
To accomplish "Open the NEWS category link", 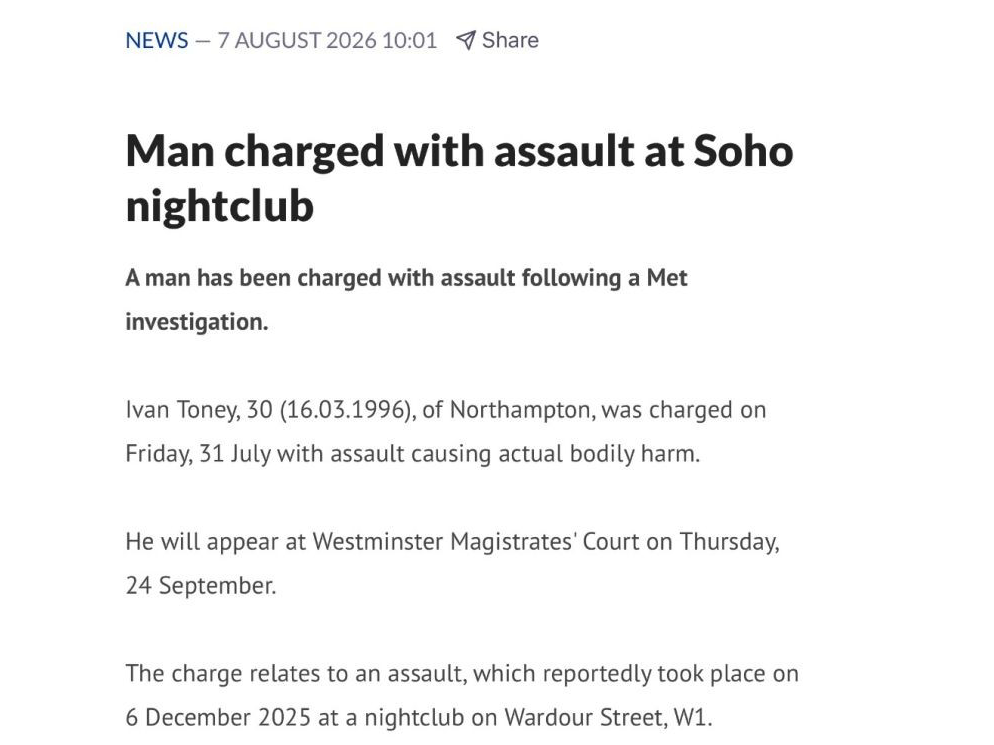I will pyautogui.click(x=157, y=41).
